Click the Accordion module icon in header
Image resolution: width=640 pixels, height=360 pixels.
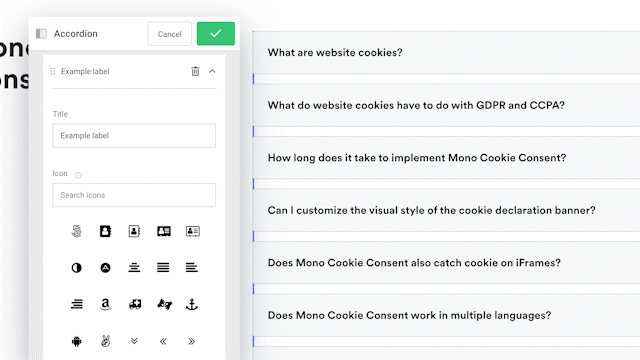pos(41,33)
